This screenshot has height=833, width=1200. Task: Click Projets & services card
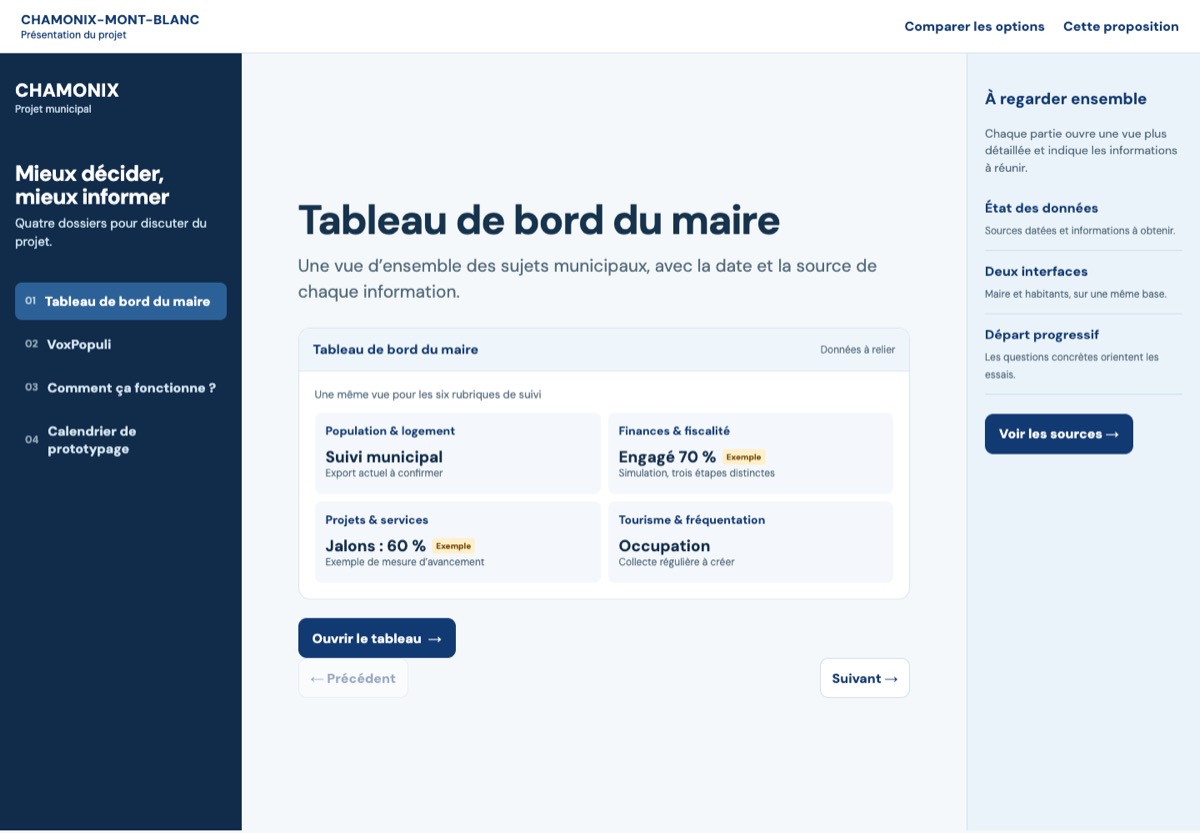click(x=458, y=542)
